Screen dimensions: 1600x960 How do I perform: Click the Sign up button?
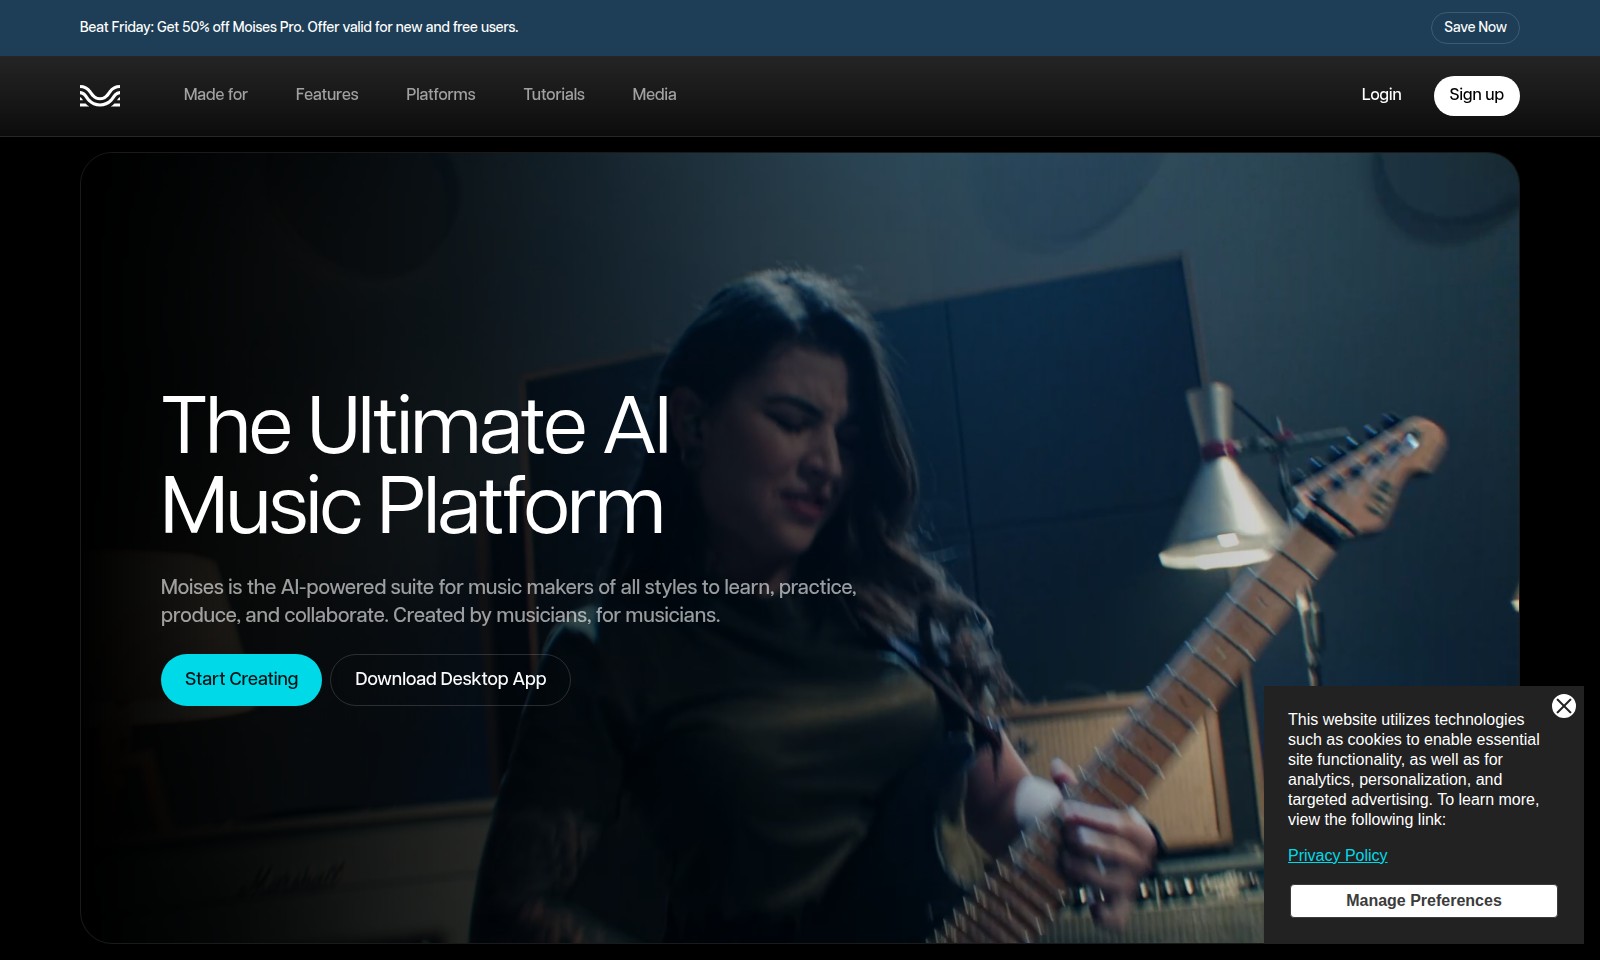(x=1477, y=96)
